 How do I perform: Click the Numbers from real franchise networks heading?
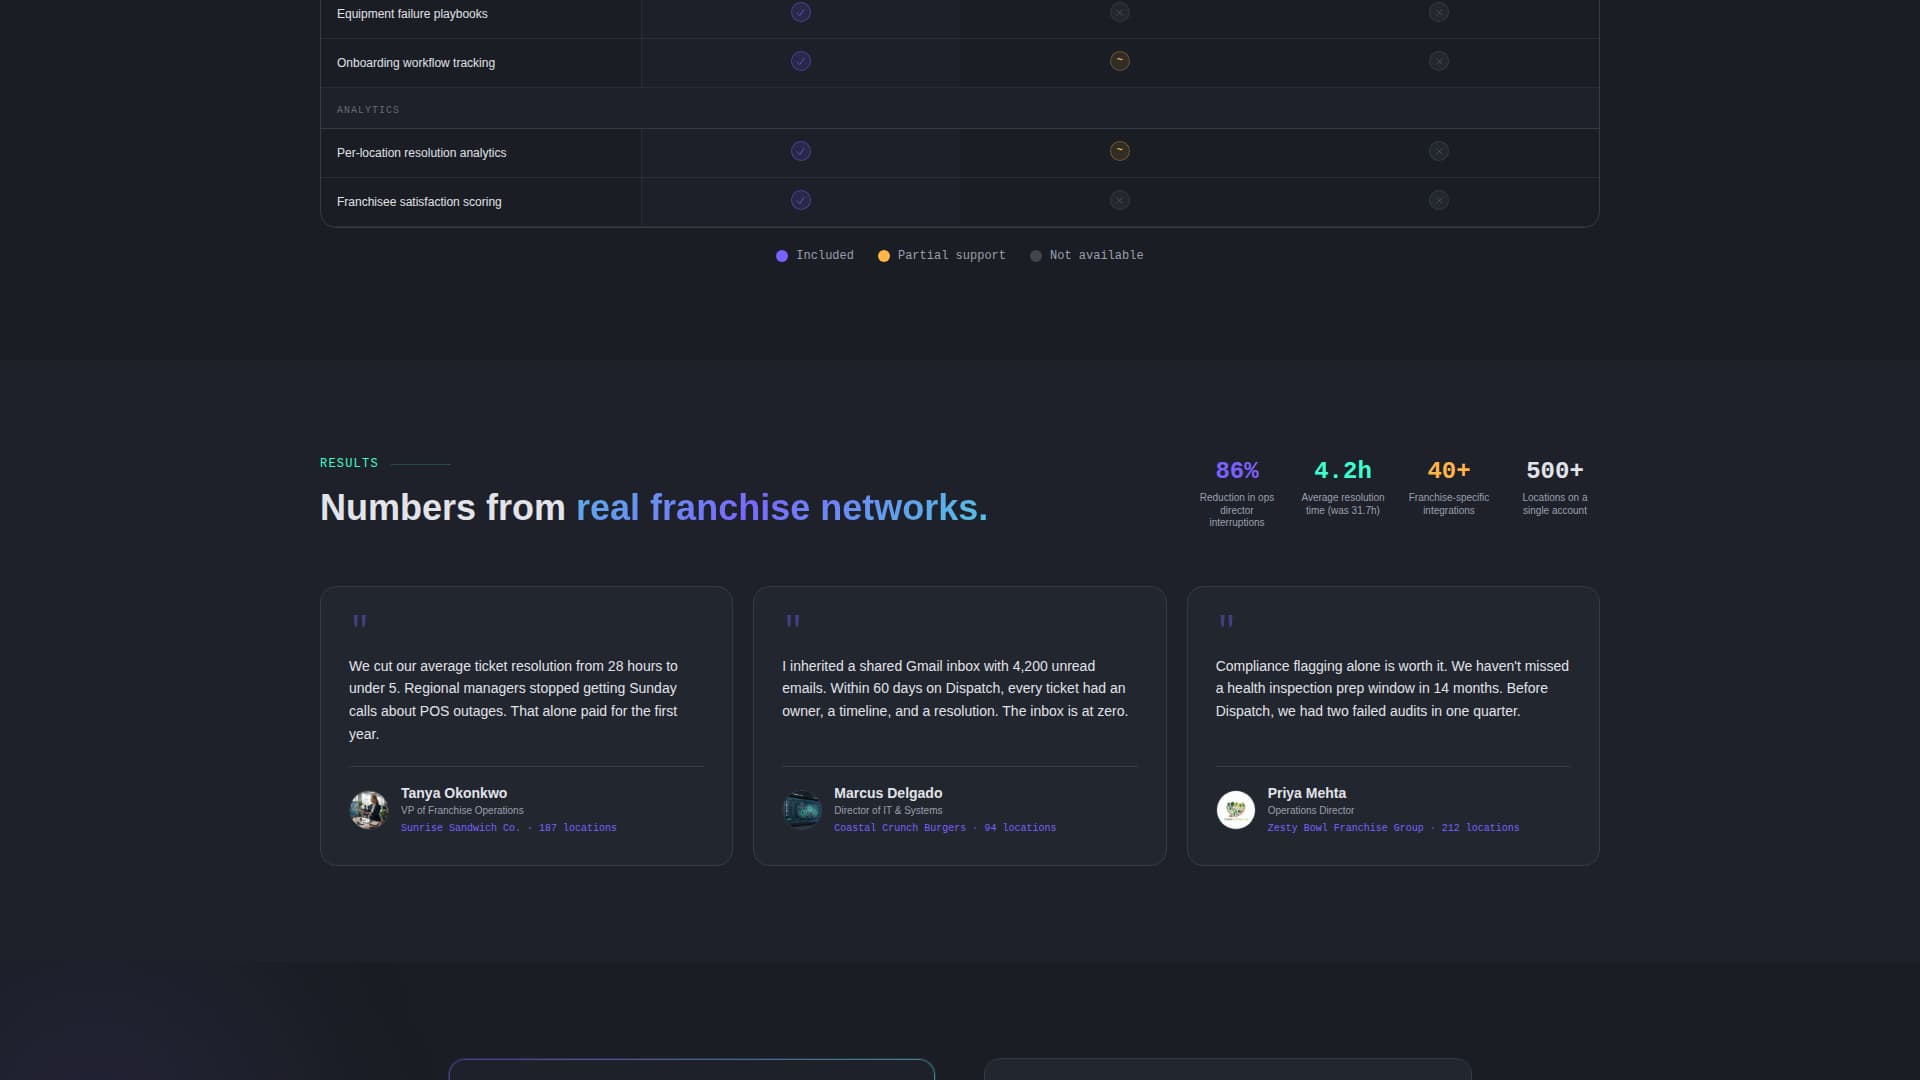pyautogui.click(x=654, y=508)
